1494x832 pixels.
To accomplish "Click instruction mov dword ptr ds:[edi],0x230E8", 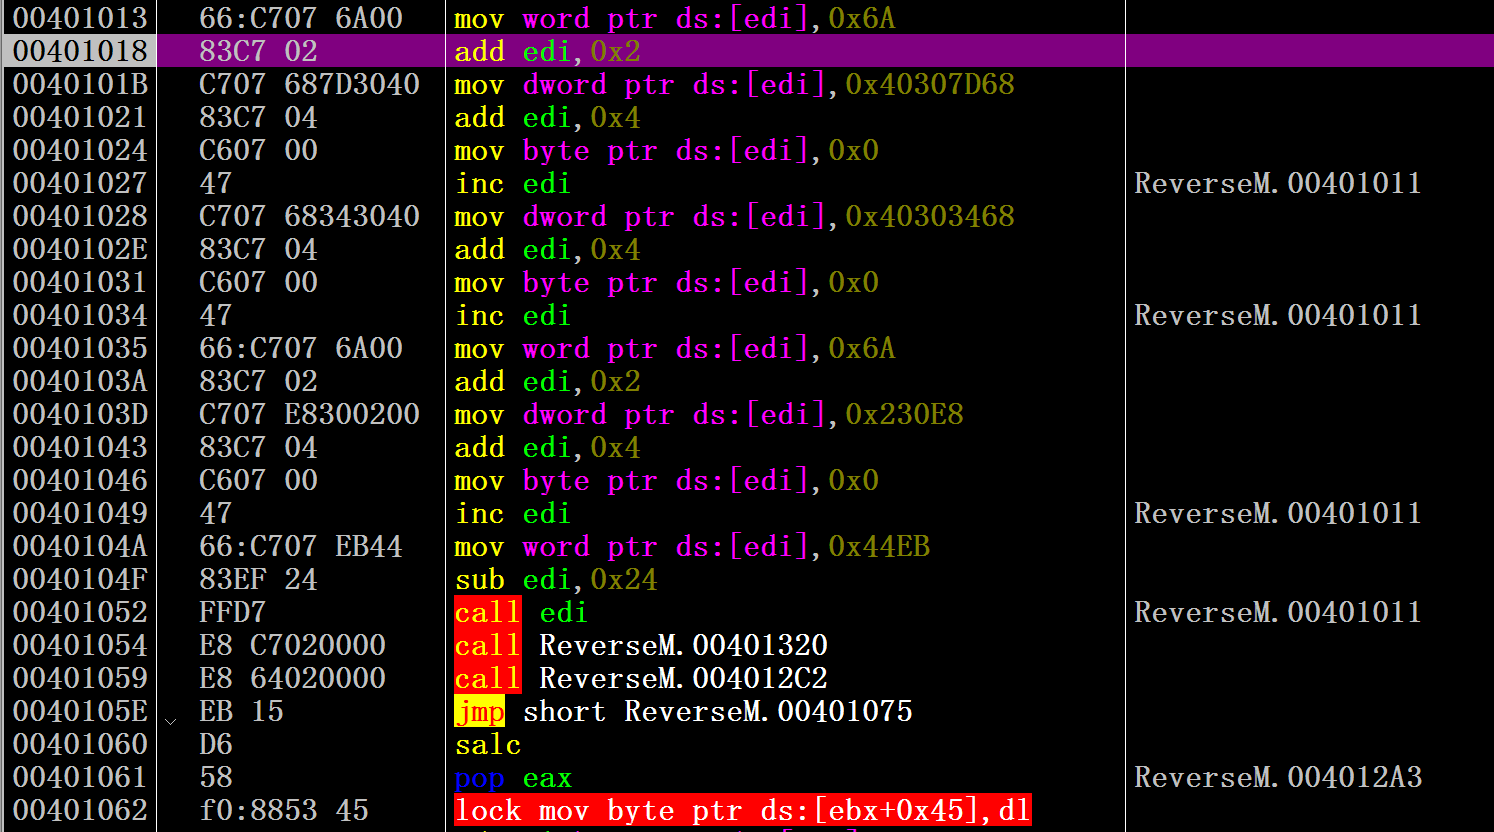I will (709, 414).
